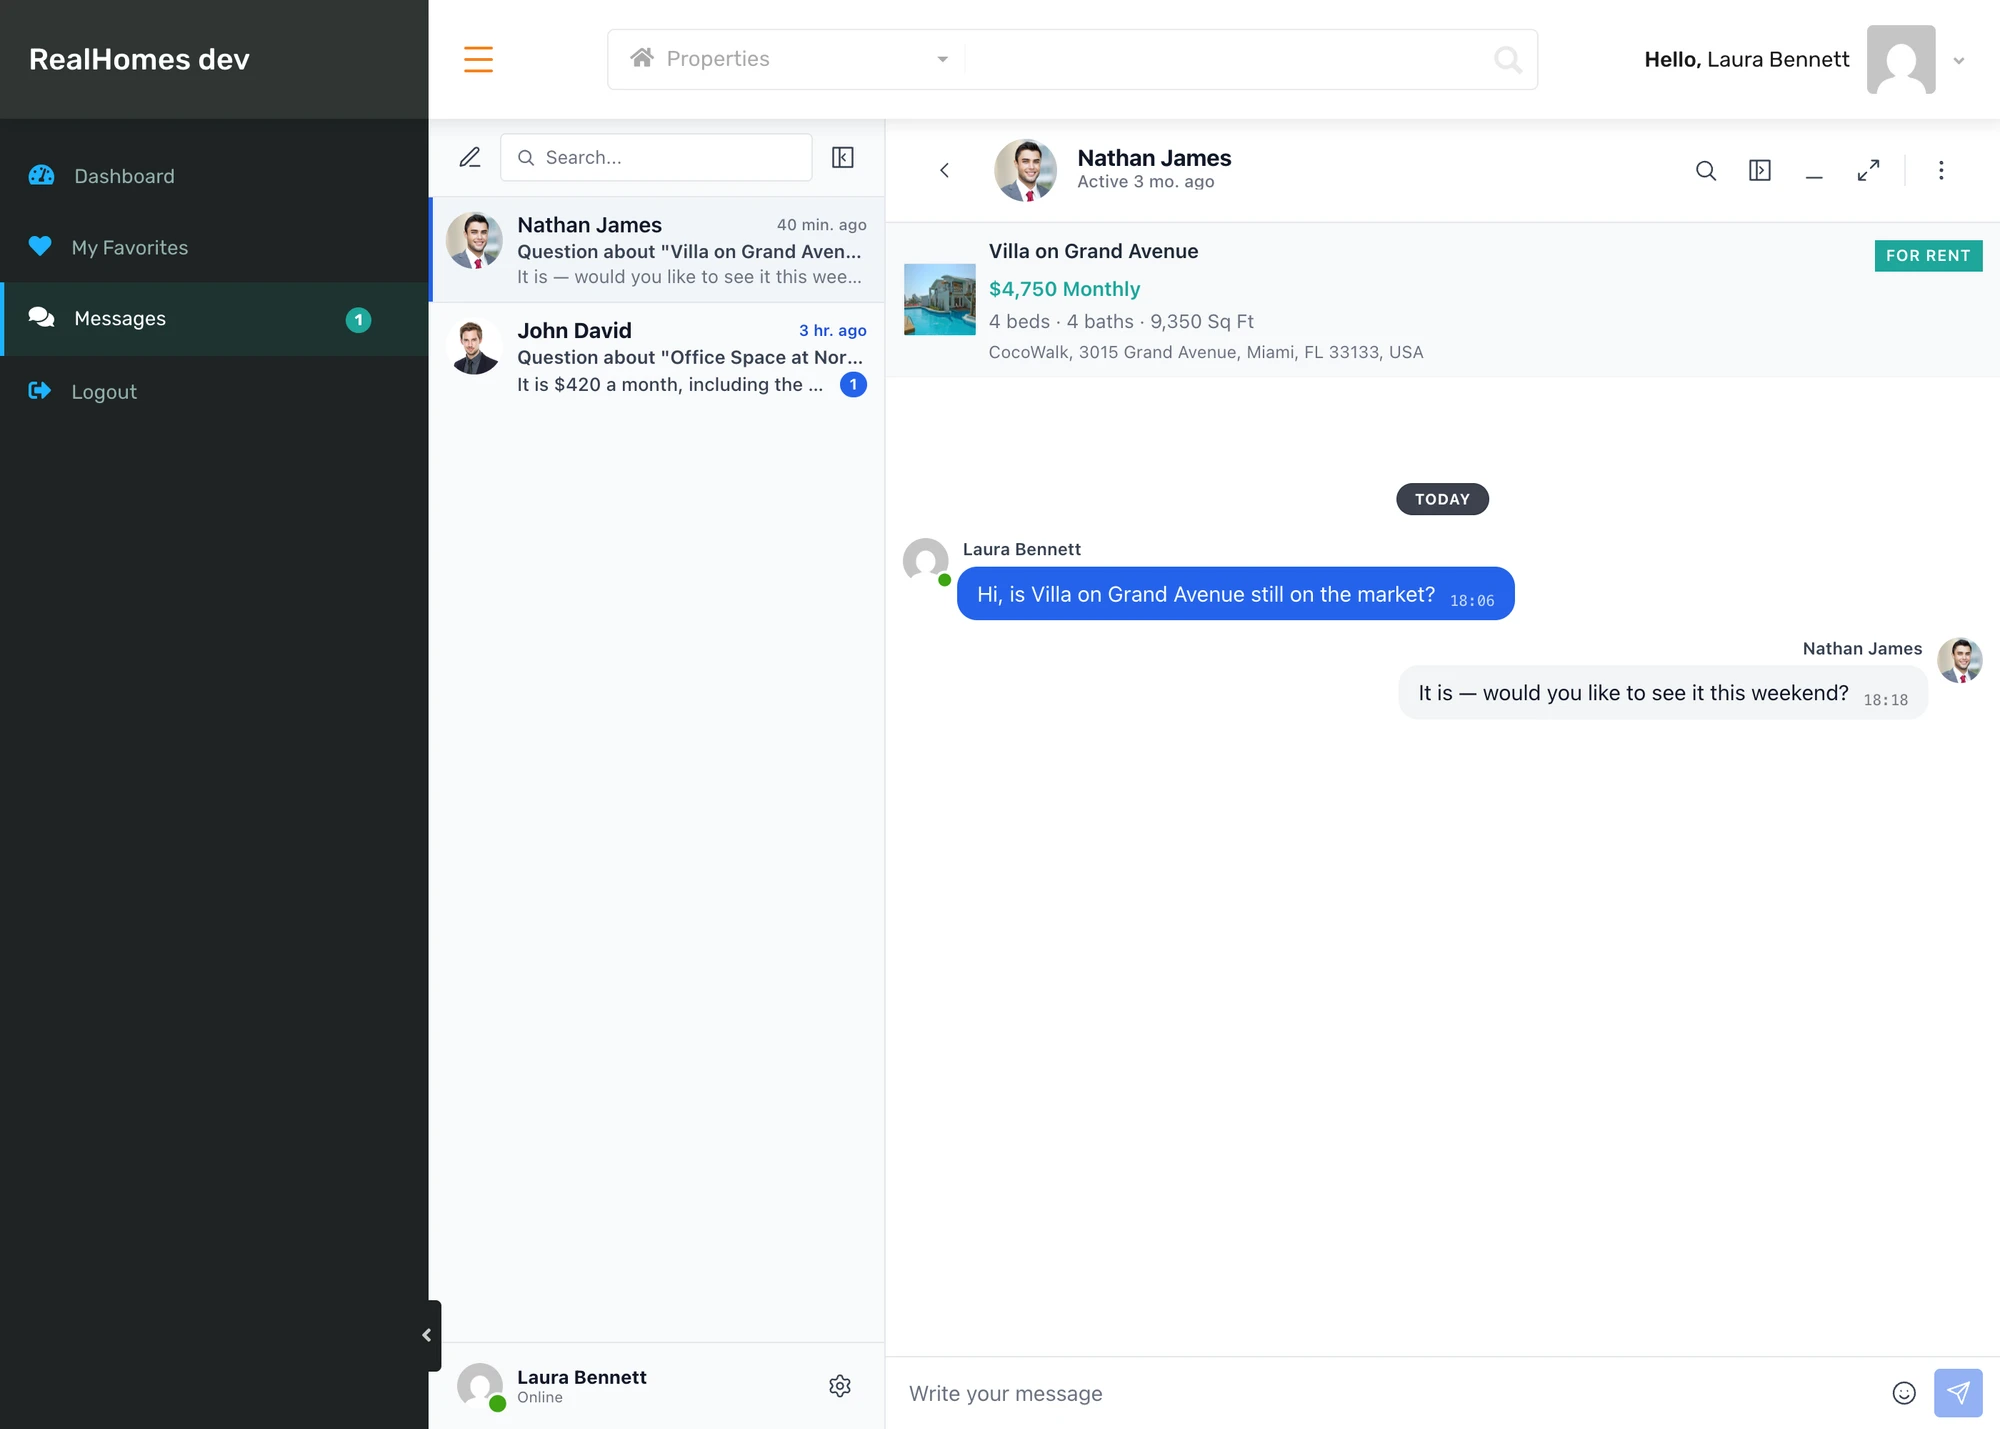Open the three-dot chat options menu
2000x1429 pixels.
(x=1941, y=171)
